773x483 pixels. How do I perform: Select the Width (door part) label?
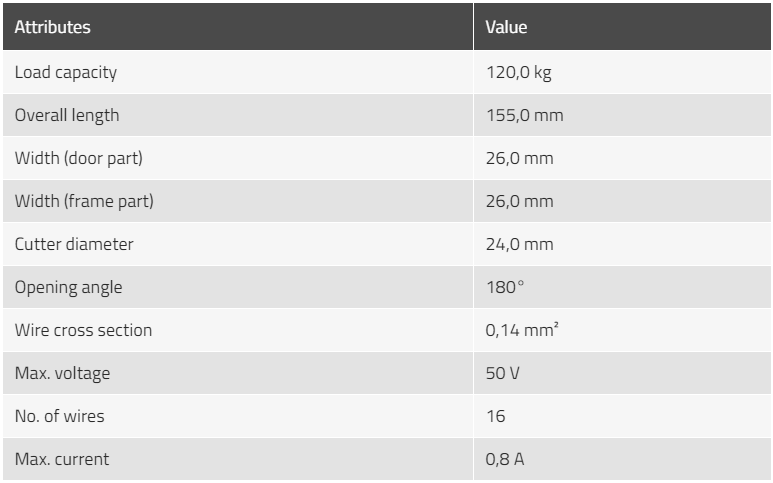(79, 158)
